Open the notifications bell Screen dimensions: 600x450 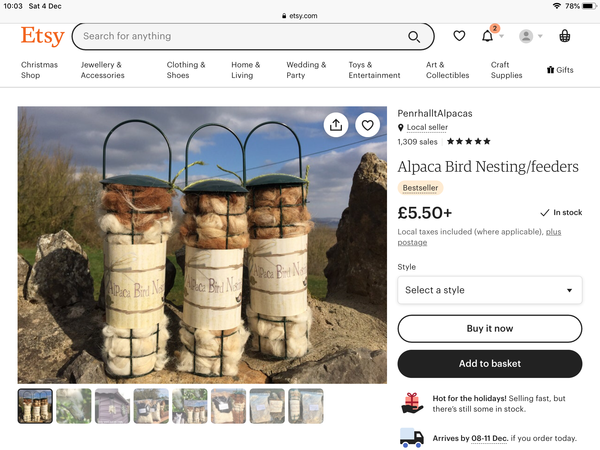pos(488,36)
